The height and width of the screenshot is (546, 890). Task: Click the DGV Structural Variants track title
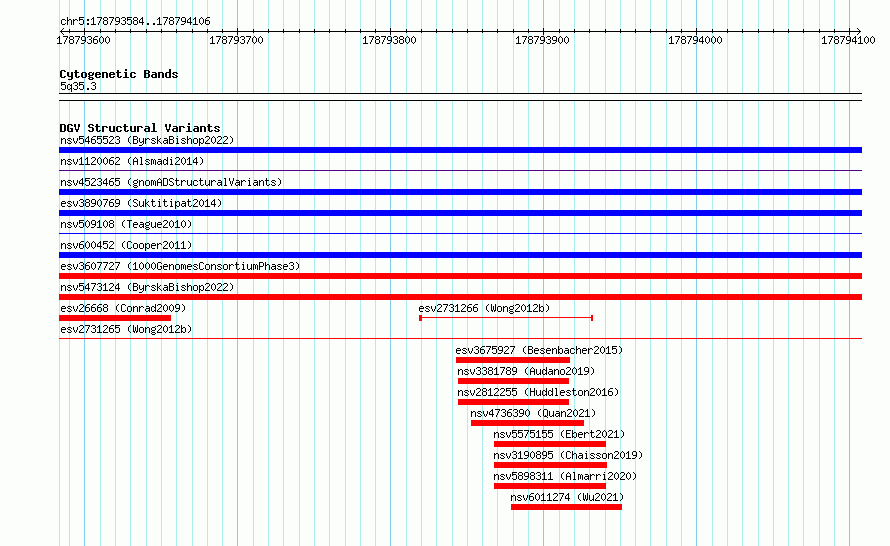140,128
